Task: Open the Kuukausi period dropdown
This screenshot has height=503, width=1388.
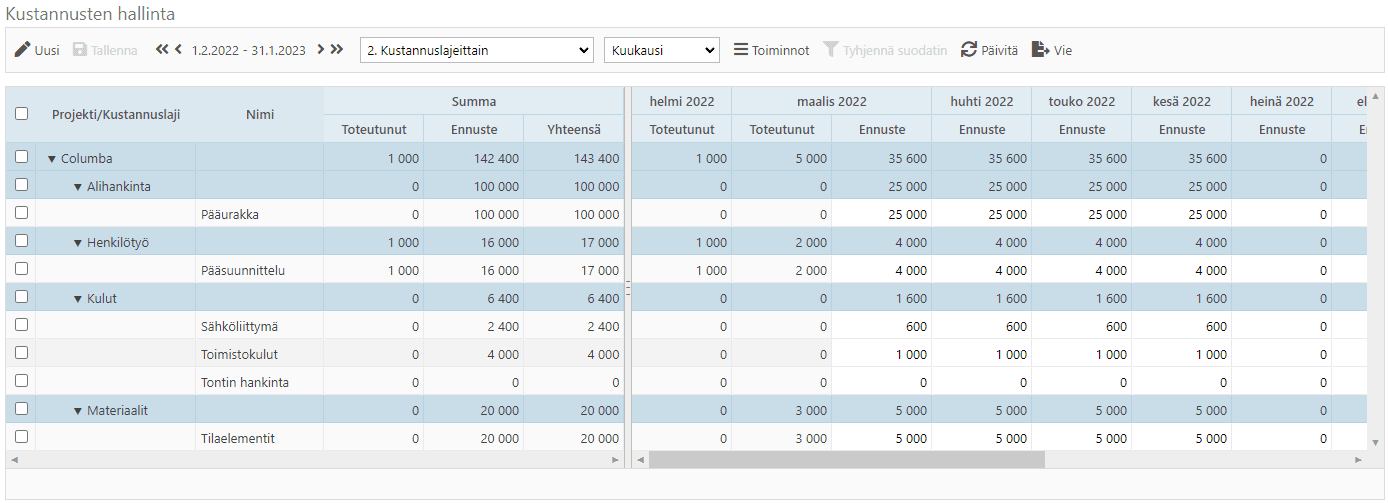Action: 661,50
